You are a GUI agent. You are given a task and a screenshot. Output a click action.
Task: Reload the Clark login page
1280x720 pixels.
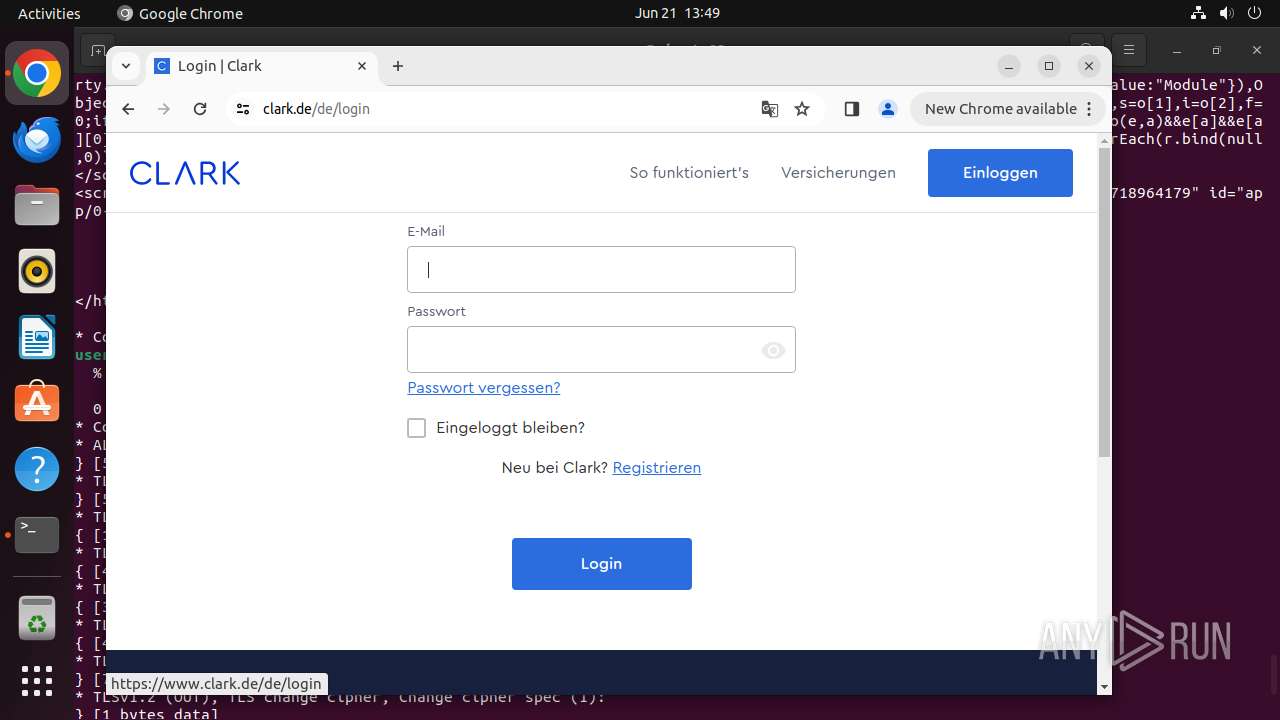pos(200,109)
